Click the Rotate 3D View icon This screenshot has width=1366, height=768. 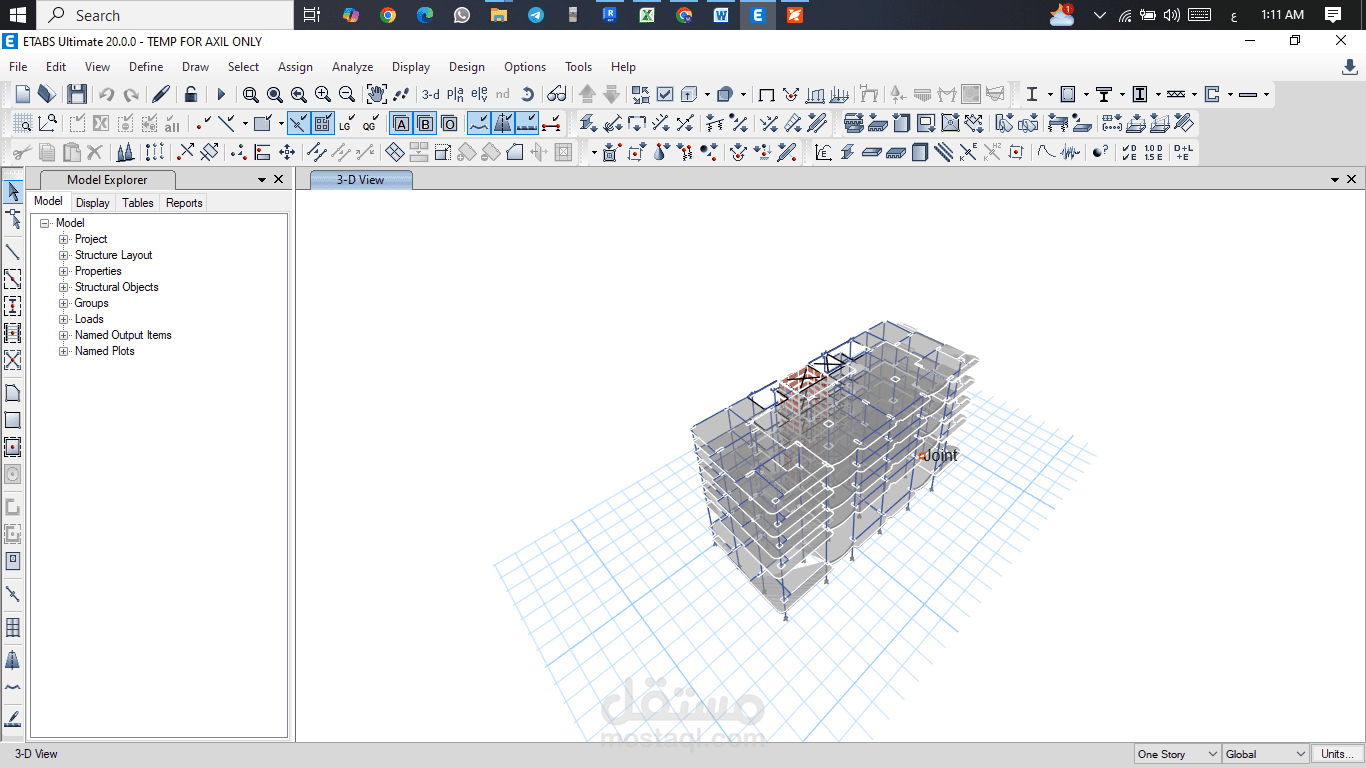[527, 94]
